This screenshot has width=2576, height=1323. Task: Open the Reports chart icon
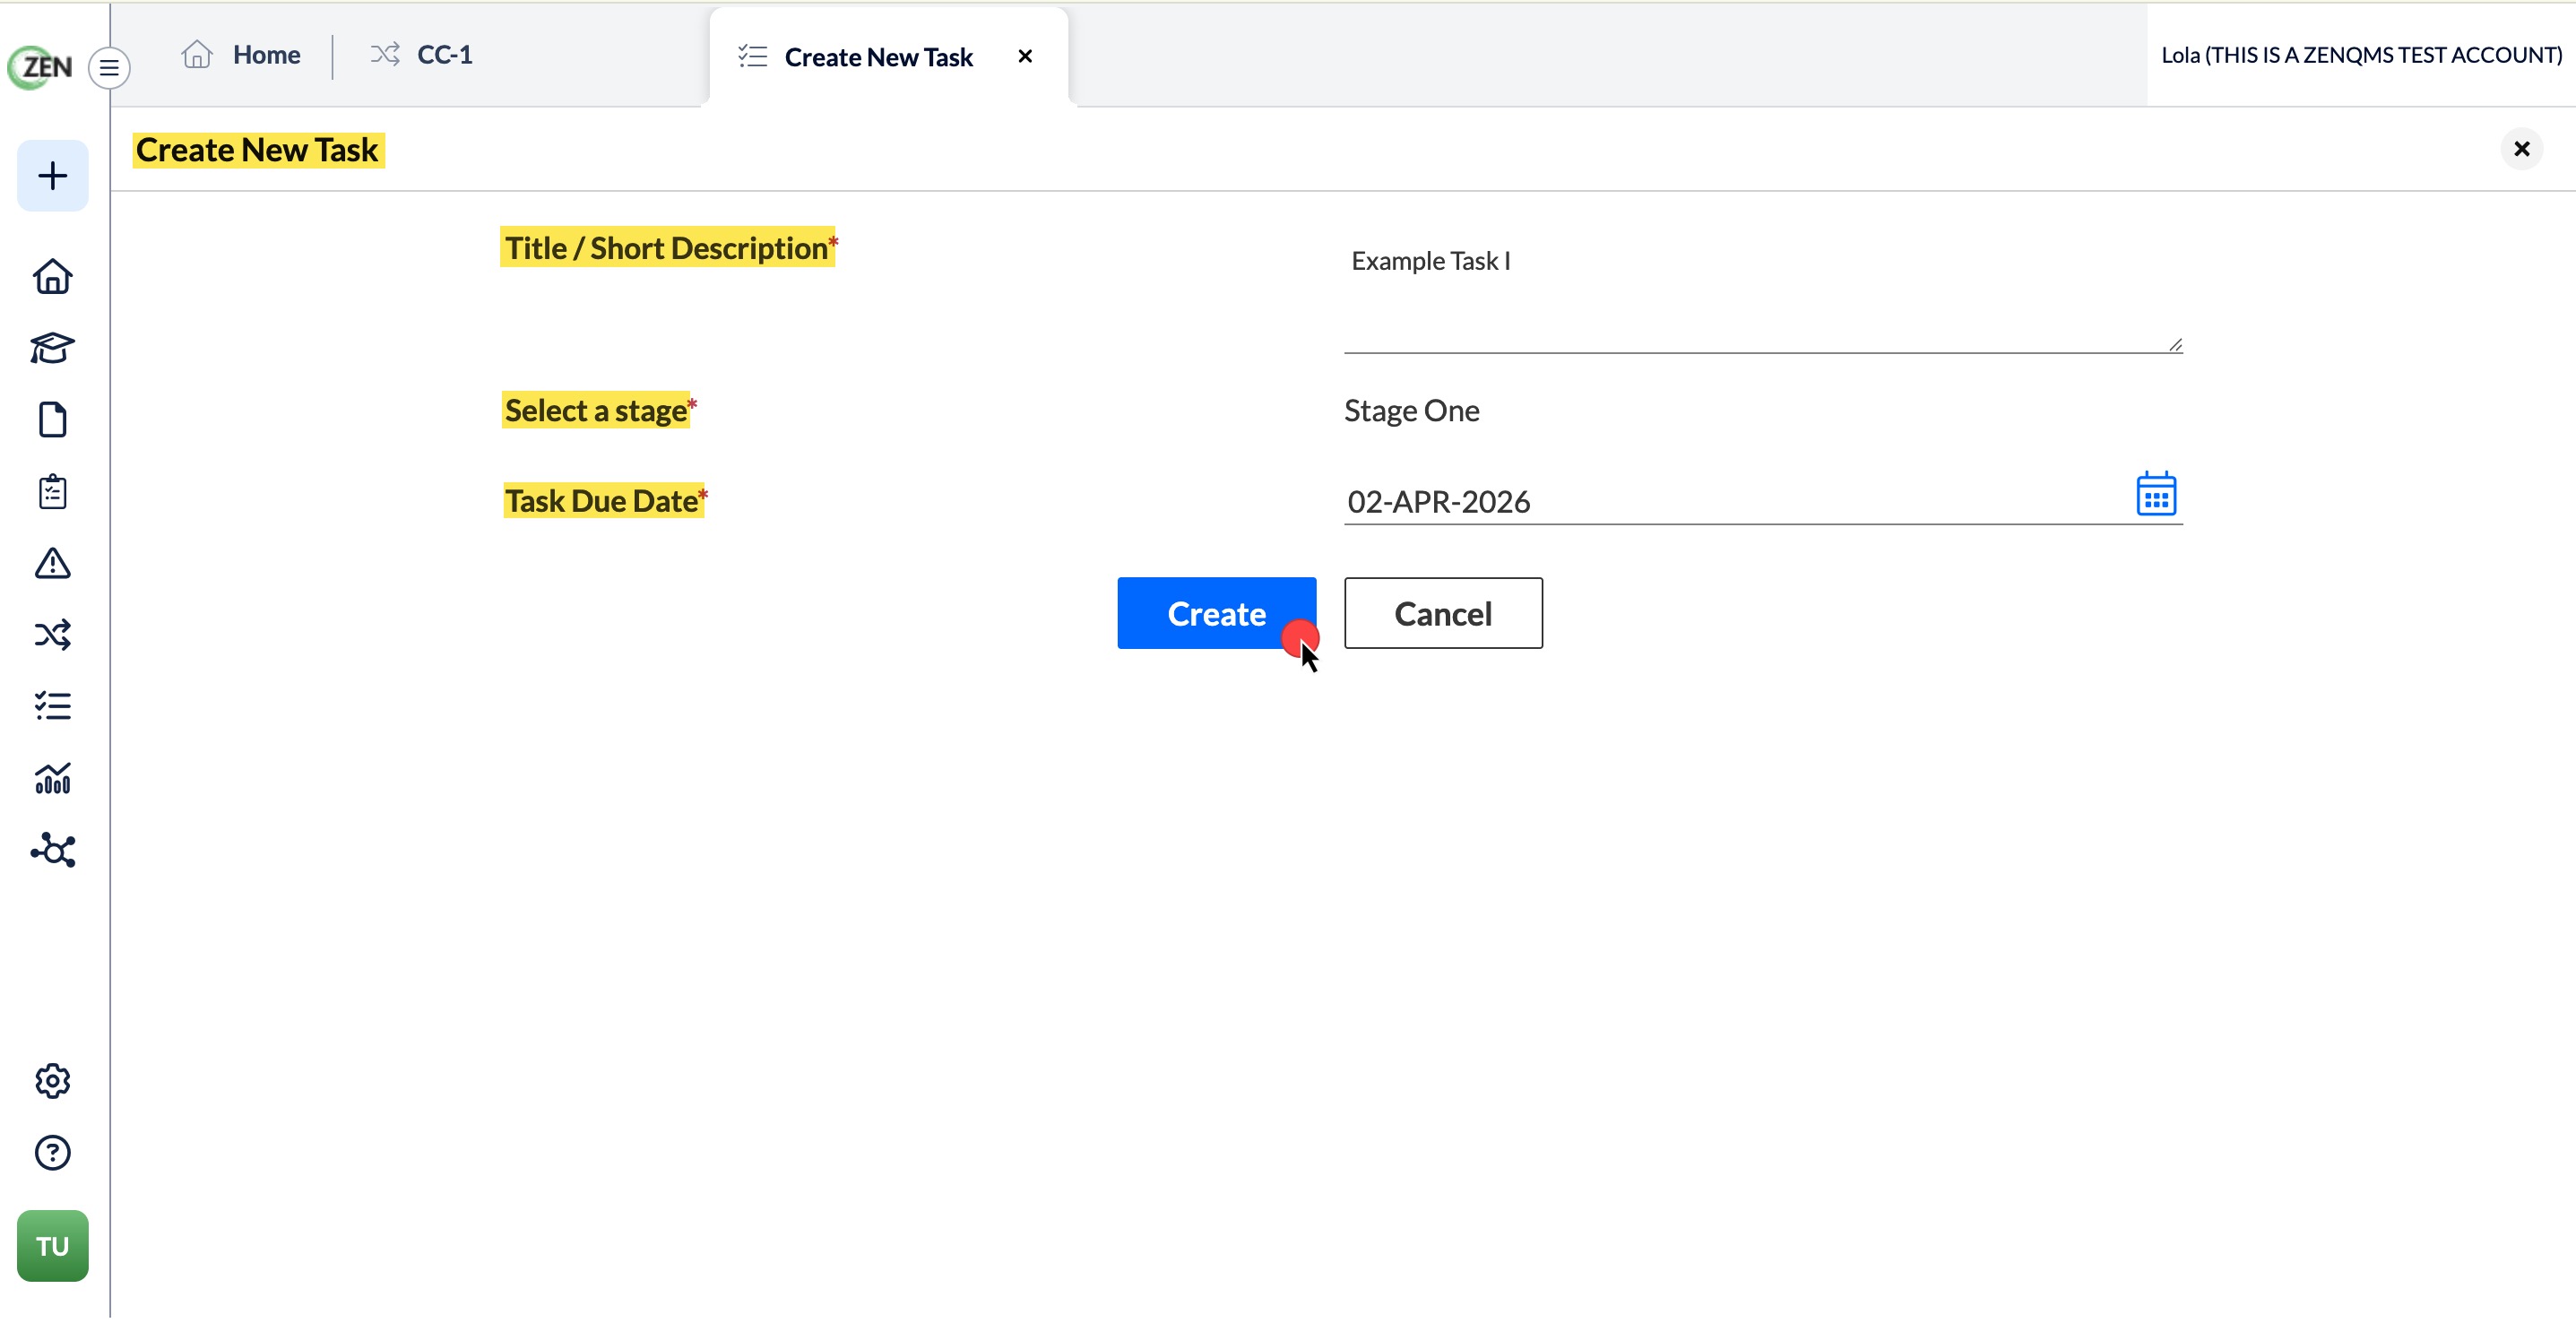click(x=52, y=779)
